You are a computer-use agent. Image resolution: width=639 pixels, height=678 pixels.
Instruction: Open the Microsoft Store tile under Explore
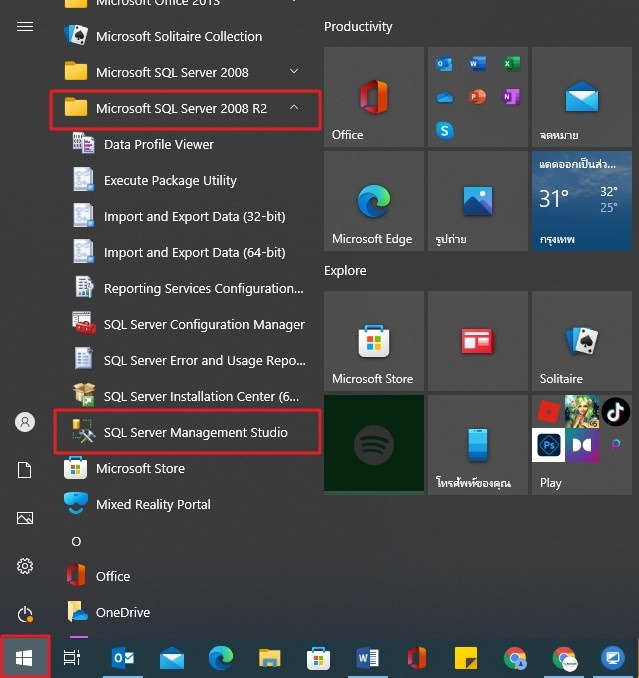pos(374,341)
